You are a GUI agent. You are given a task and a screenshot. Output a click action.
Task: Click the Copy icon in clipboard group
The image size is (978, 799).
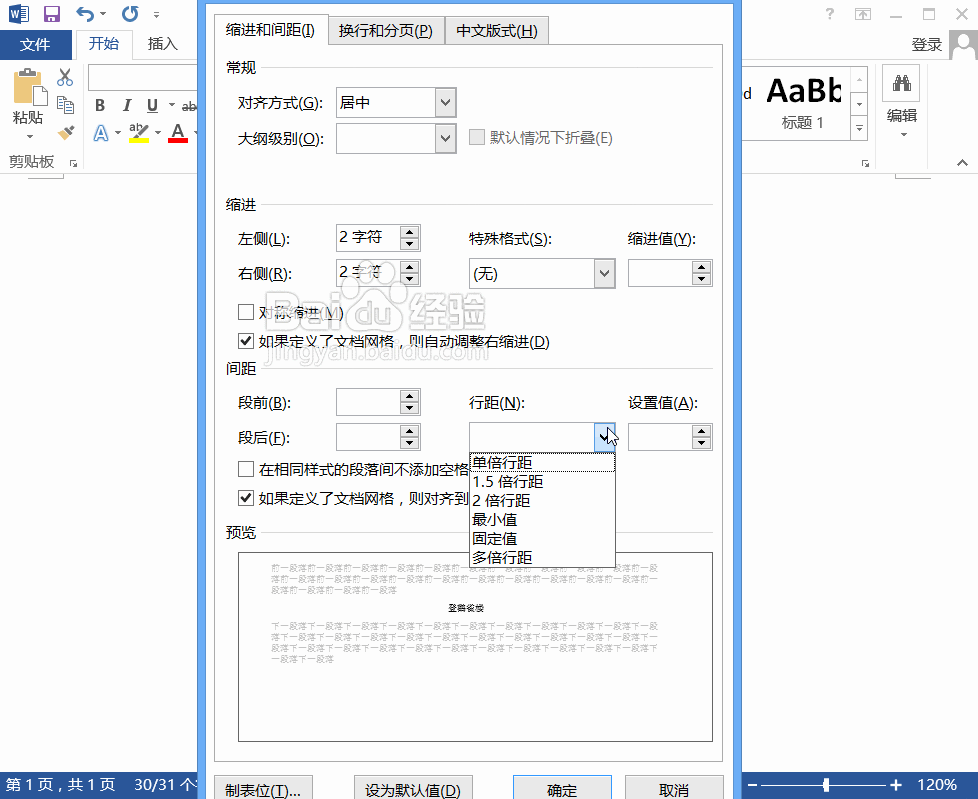click(x=65, y=103)
